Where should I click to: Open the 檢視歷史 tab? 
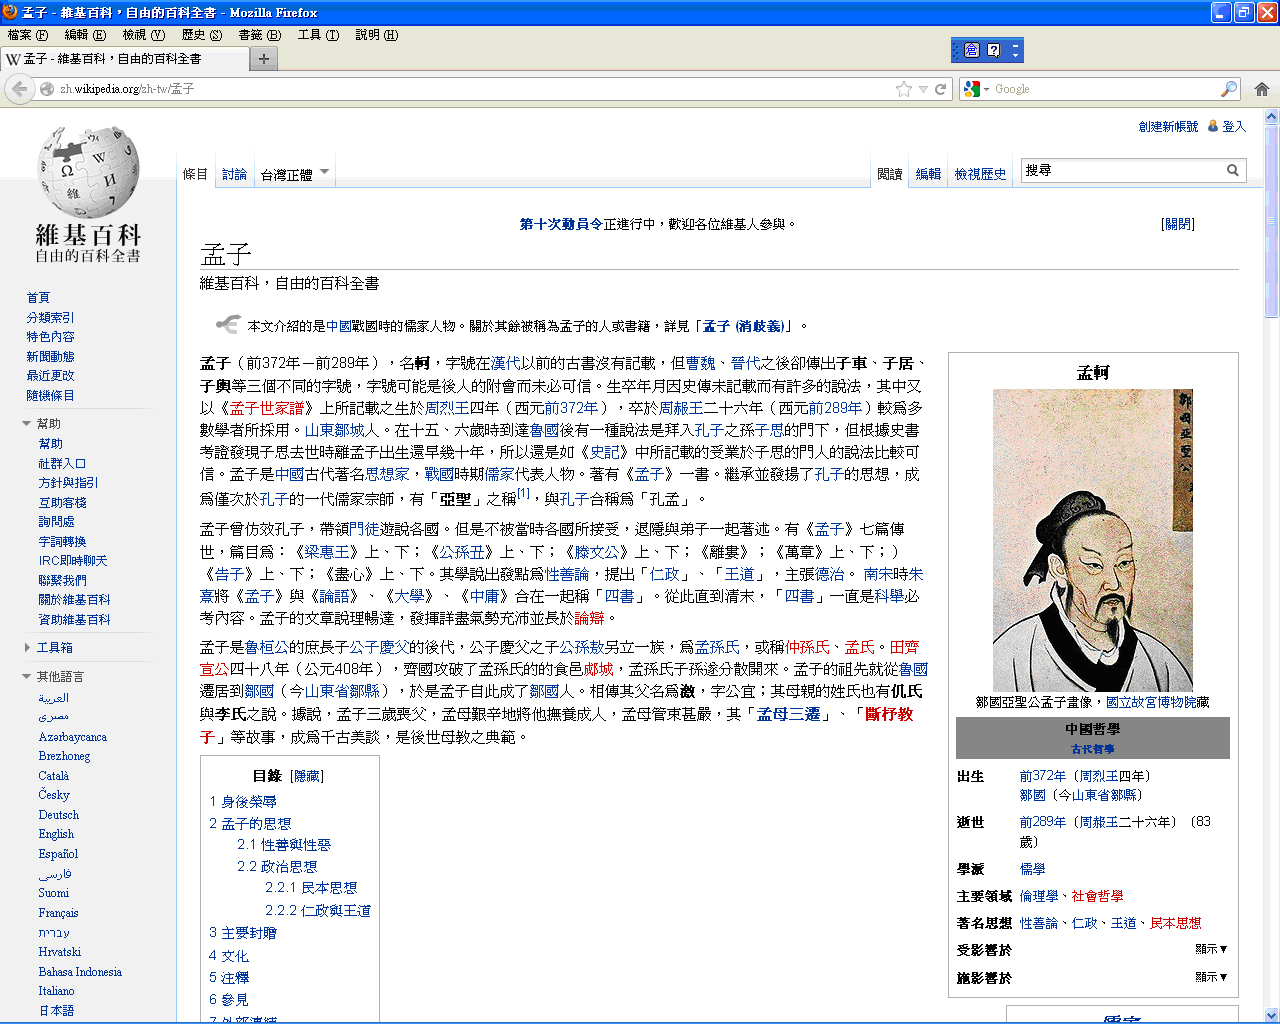click(980, 174)
